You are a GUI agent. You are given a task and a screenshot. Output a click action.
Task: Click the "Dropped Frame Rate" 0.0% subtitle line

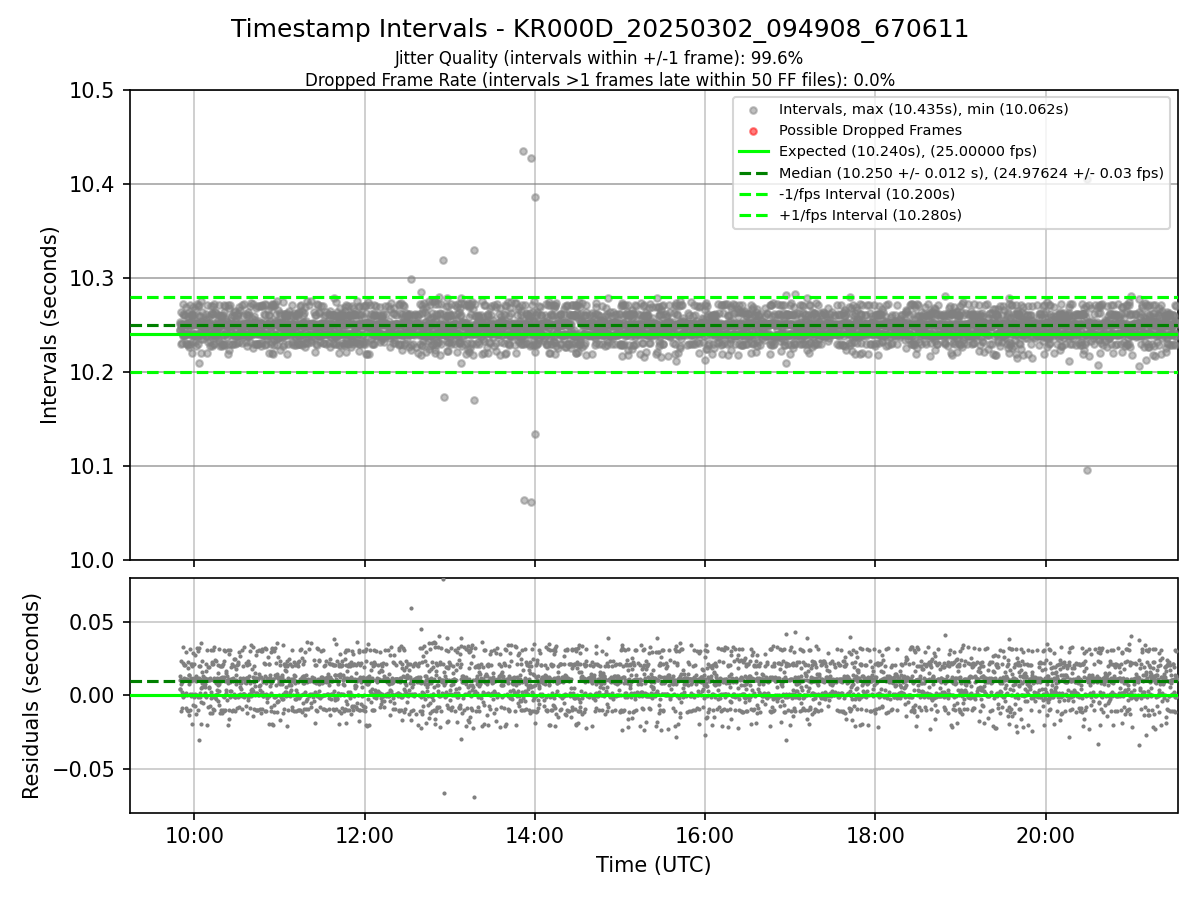(600, 79)
